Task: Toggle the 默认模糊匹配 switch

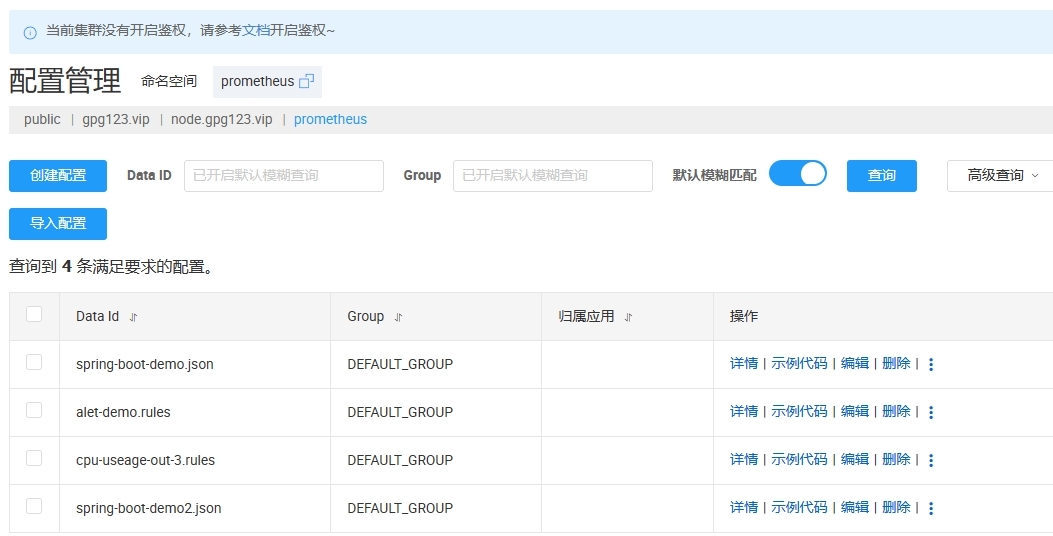Action: (x=797, y=174)
